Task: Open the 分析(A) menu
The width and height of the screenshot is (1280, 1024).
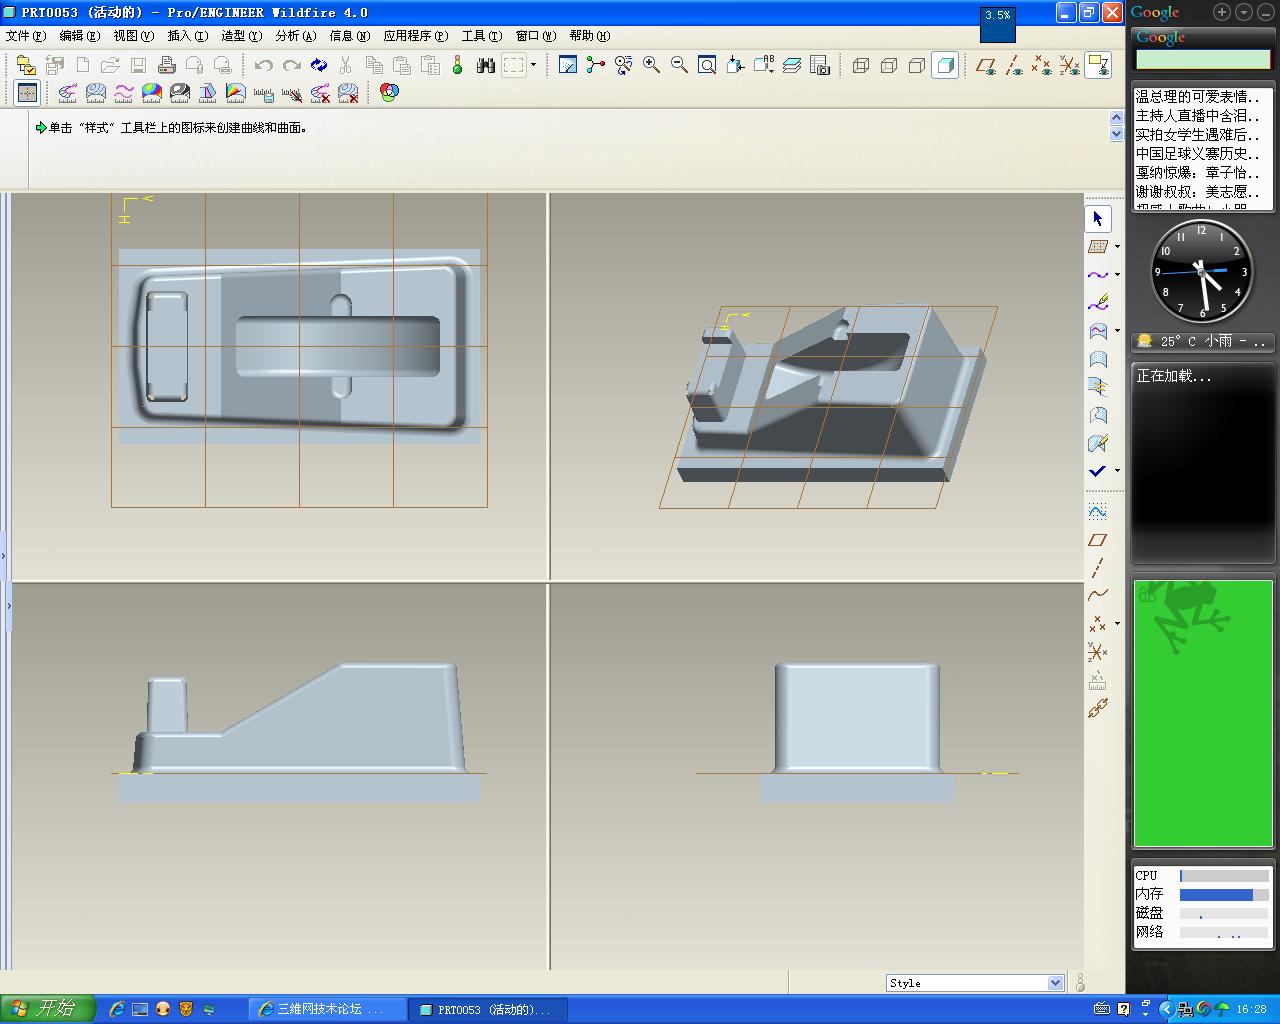Action: click(295, 35)
